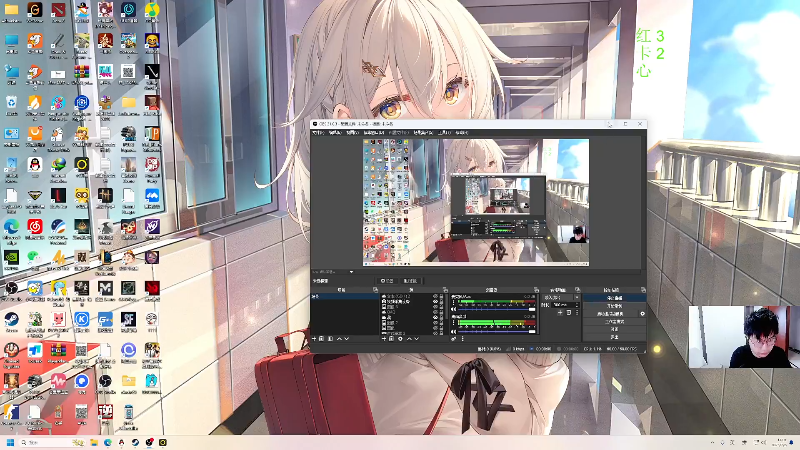
Task: Open the OBS View menu
Action: tap(353, 133)
